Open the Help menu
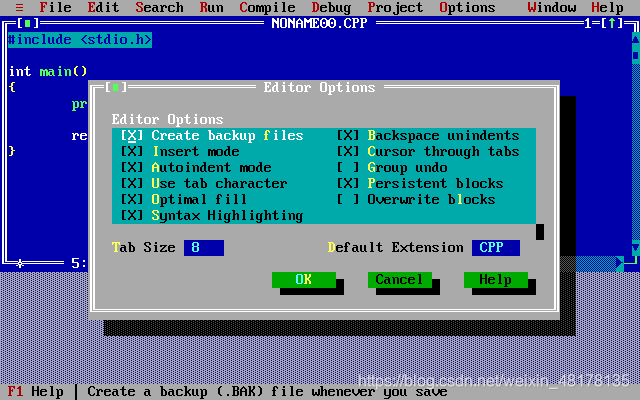This screenshot has width=640, height=400. (608, 7)
